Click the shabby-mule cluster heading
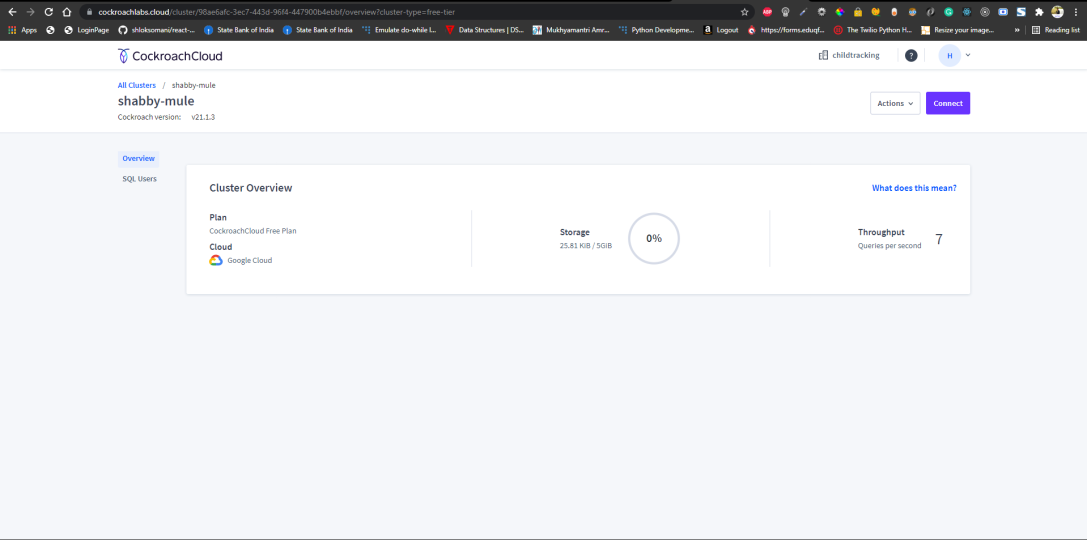The width and height of the screenshot is (1087, 540). pyautogui.click(x=156, y=101)
